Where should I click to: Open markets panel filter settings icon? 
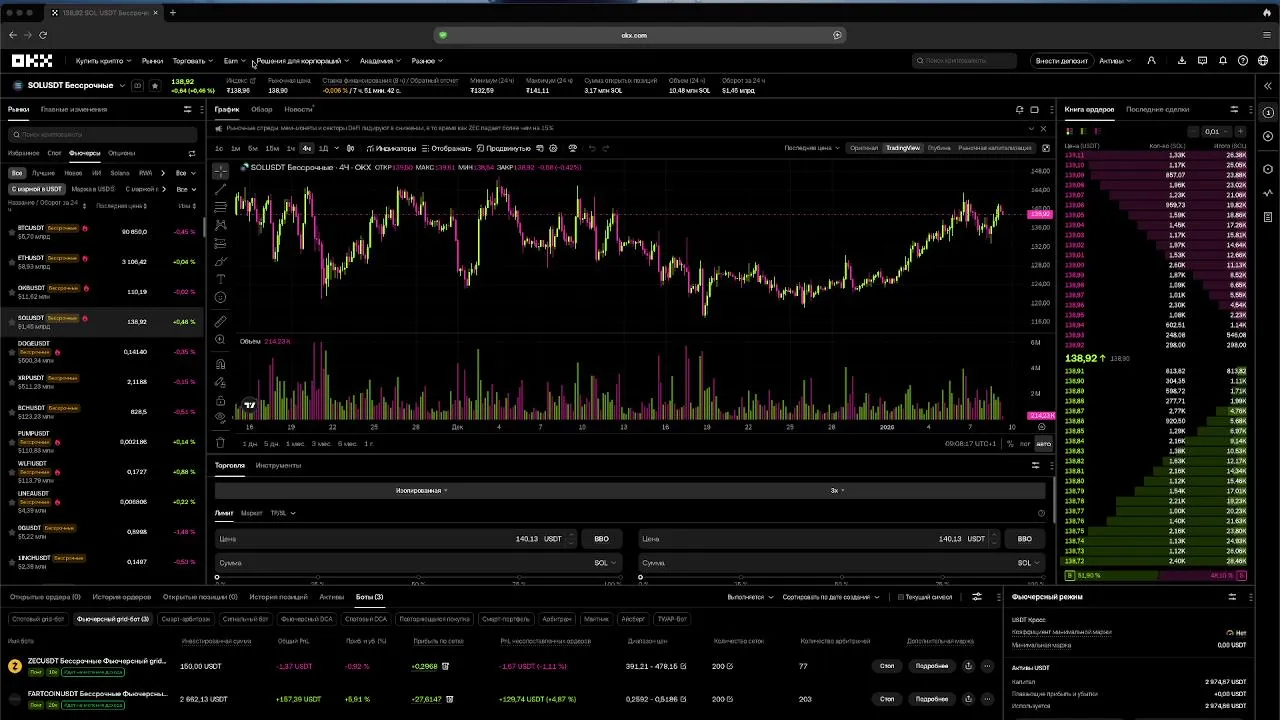tap(187, 109)
